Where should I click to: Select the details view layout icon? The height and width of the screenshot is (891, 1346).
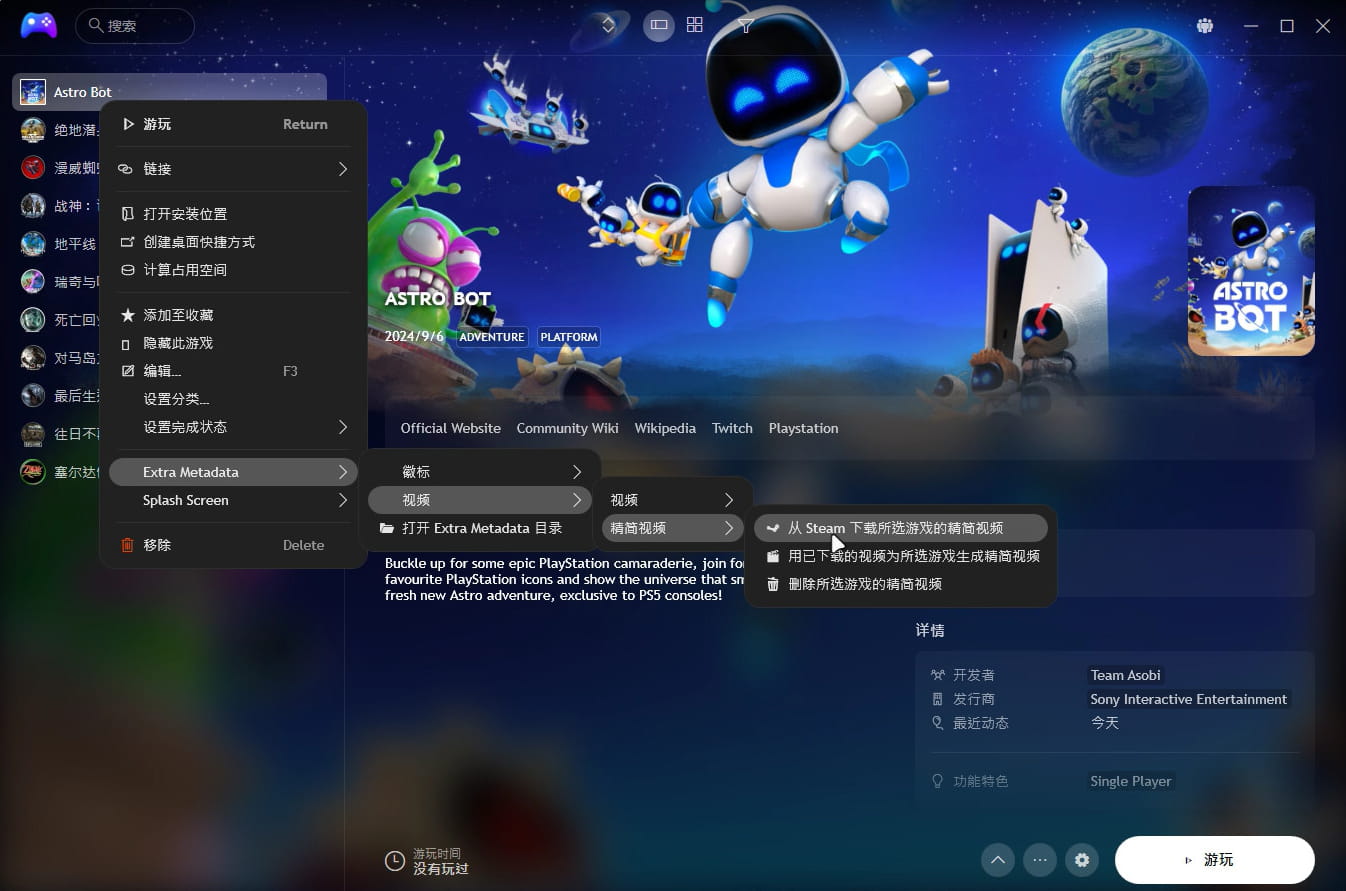(658, 26)
